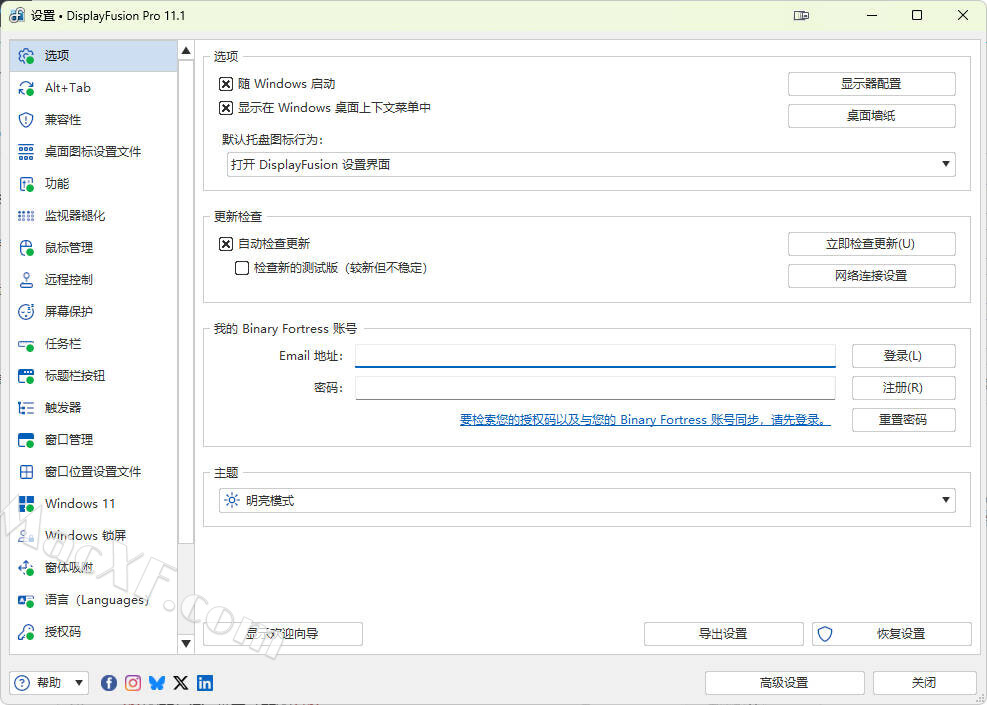Click the sidebar scroll down arrow

(186, 643)
